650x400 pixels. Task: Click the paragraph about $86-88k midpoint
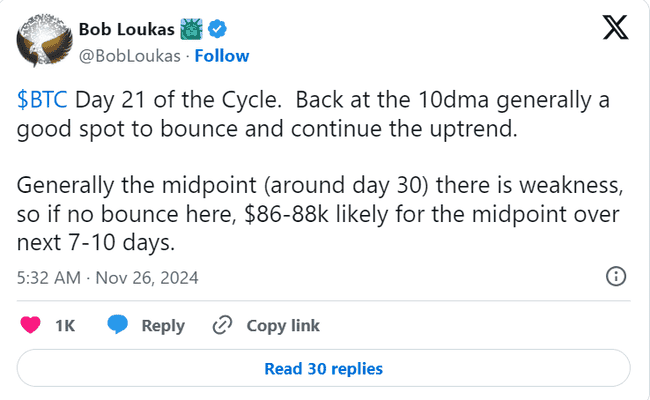[319, 214]
